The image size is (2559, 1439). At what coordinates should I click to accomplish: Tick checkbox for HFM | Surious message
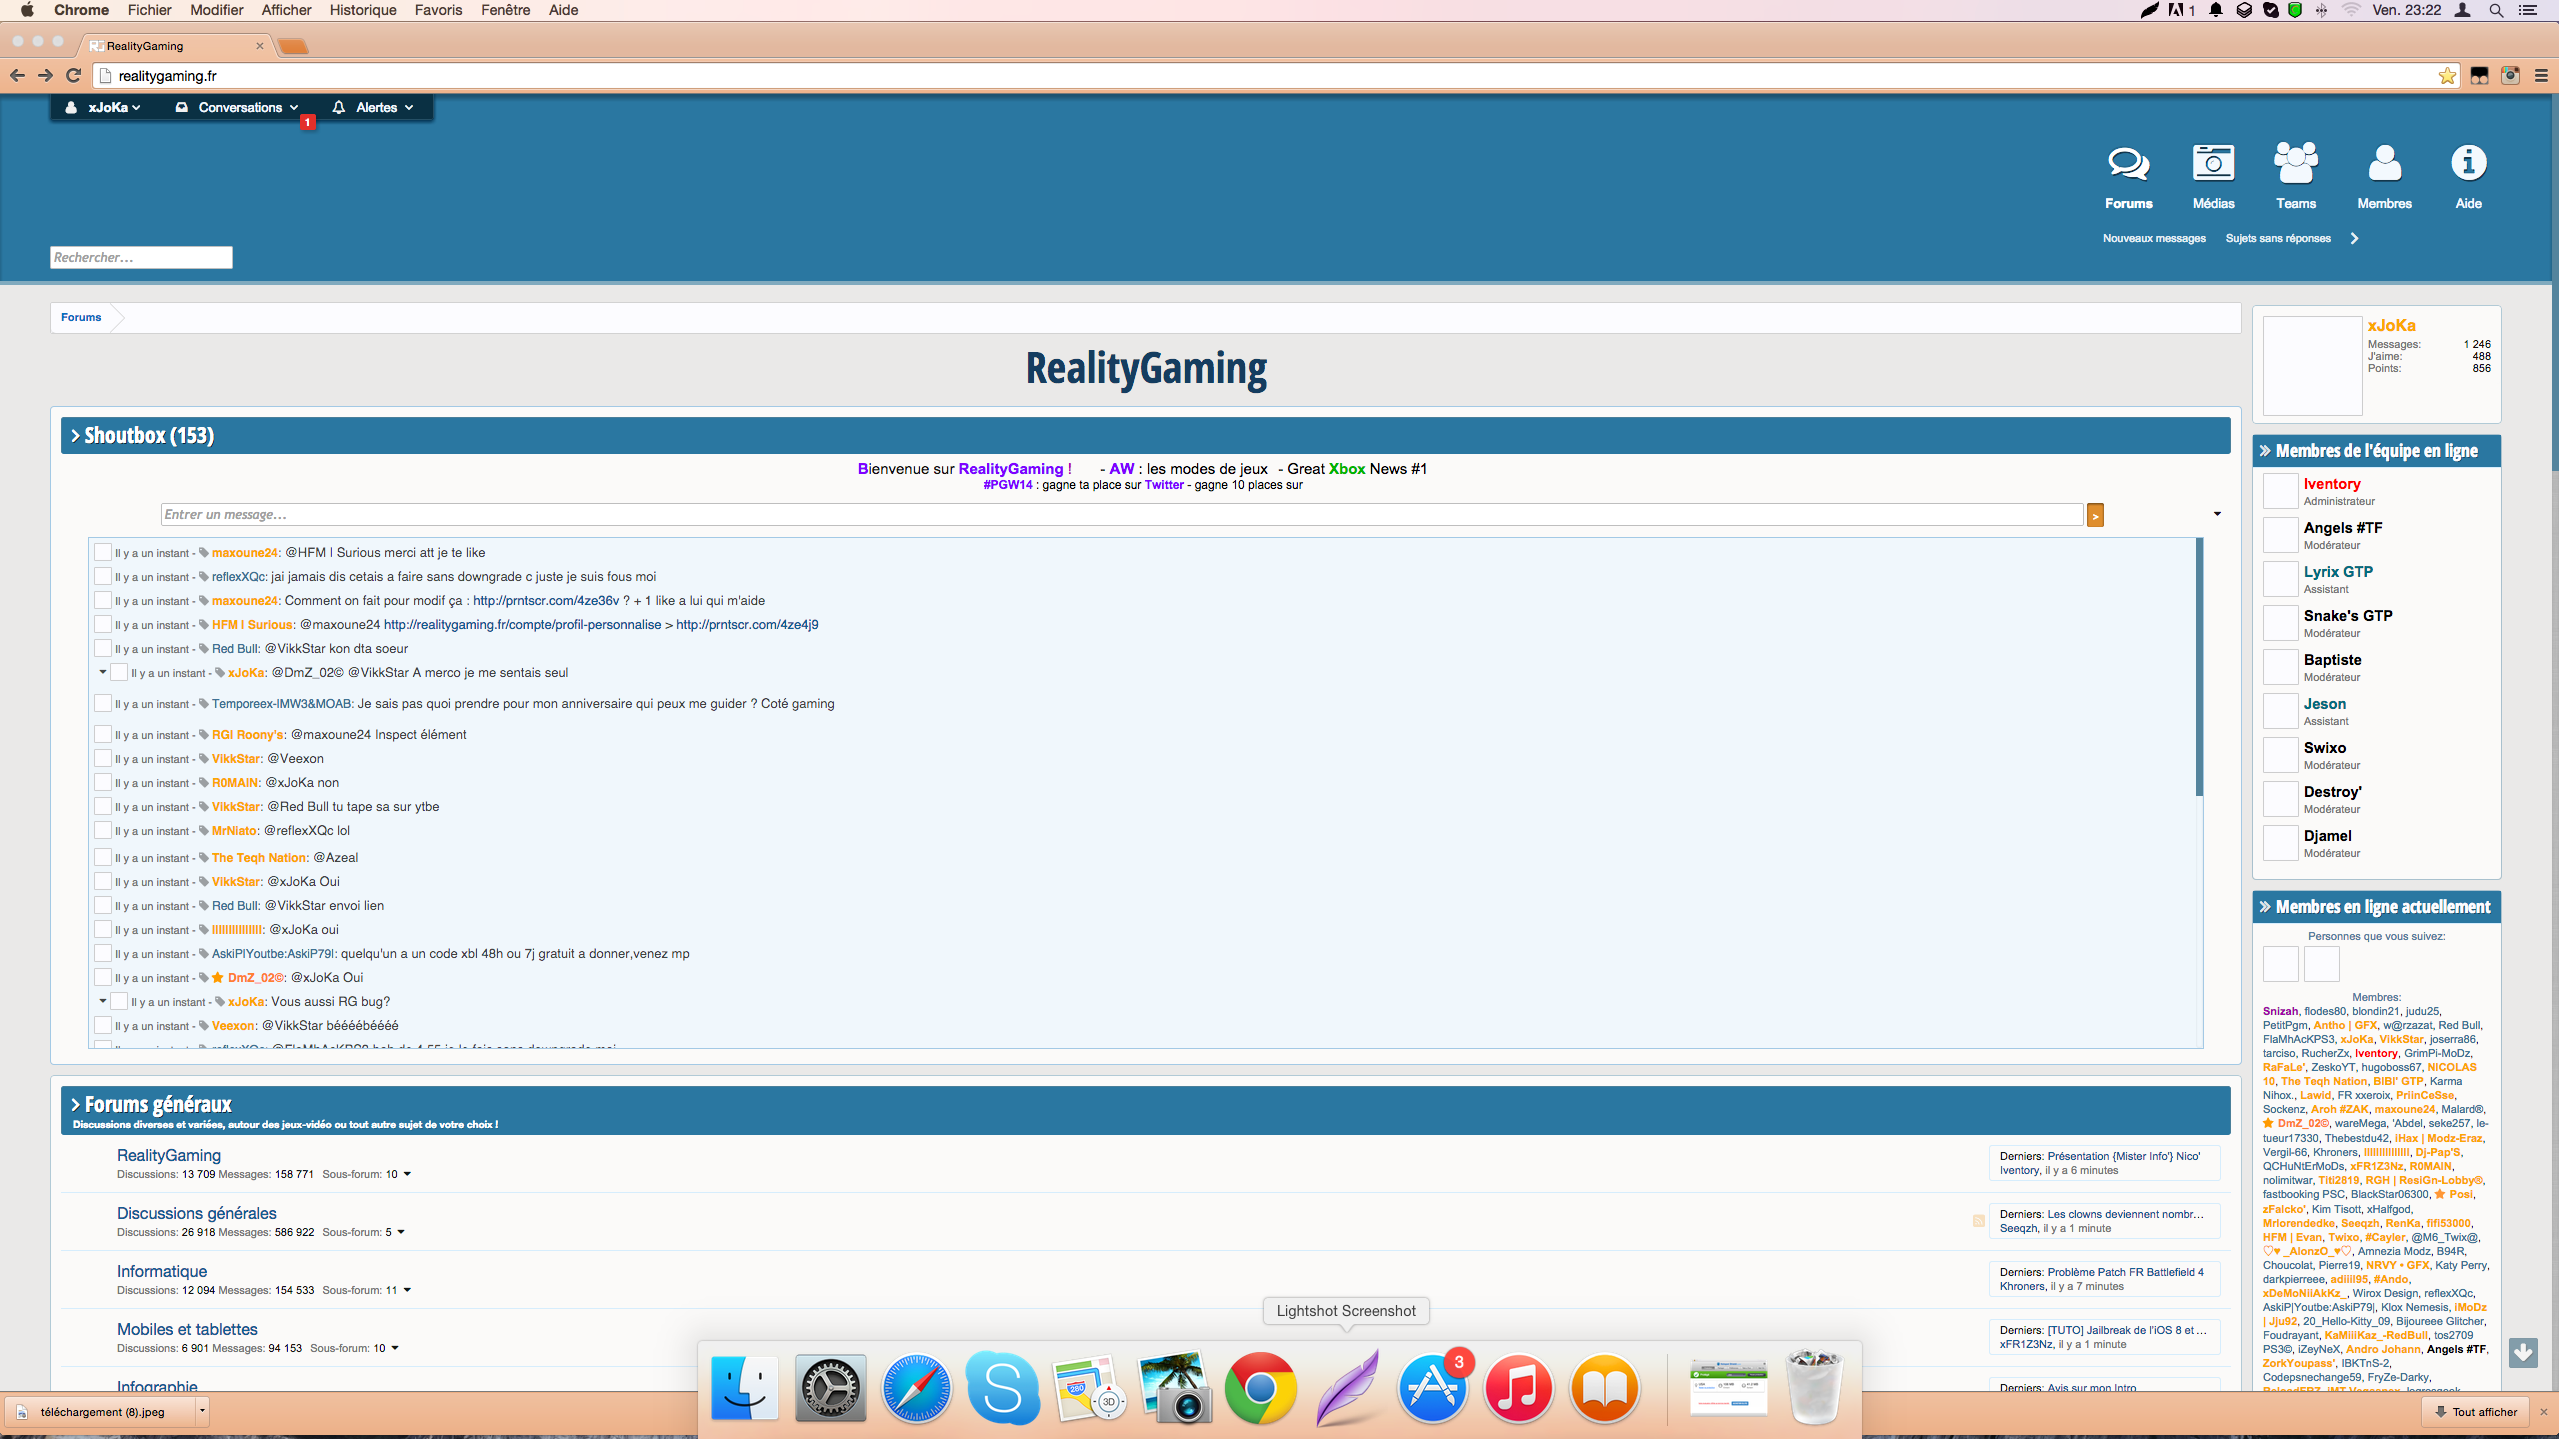coord(102,624)
